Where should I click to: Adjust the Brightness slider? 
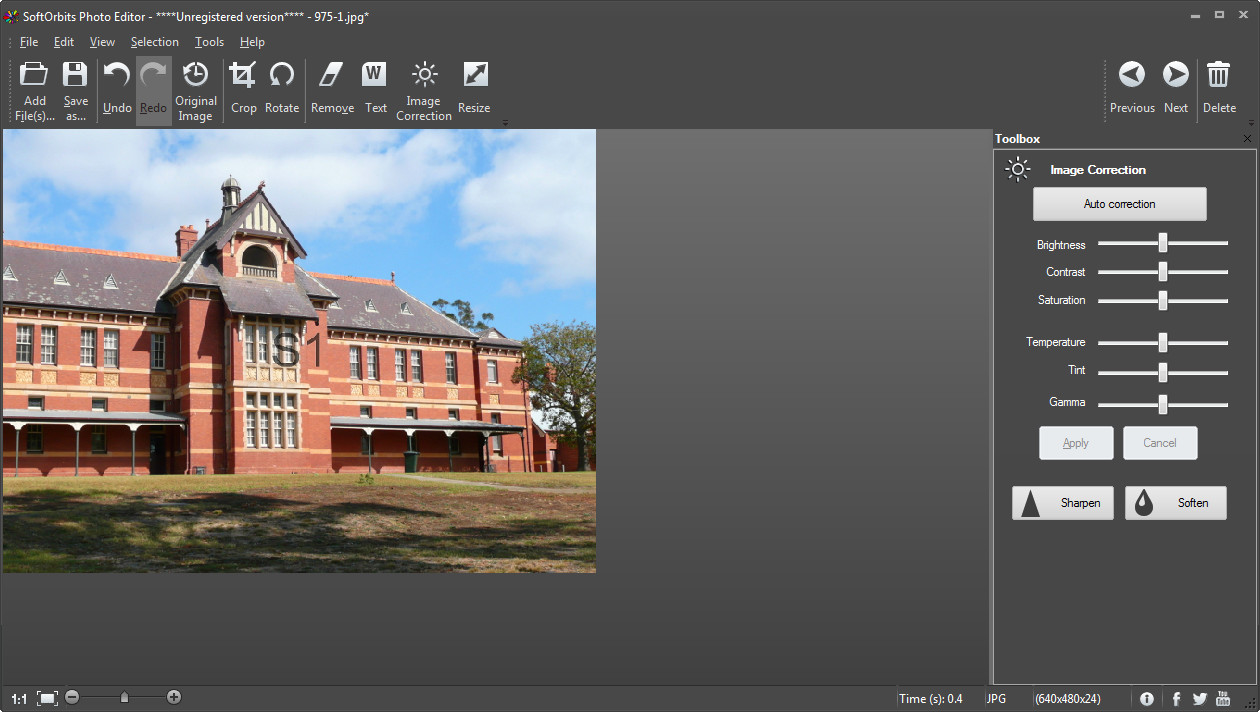click(1162, 242)
